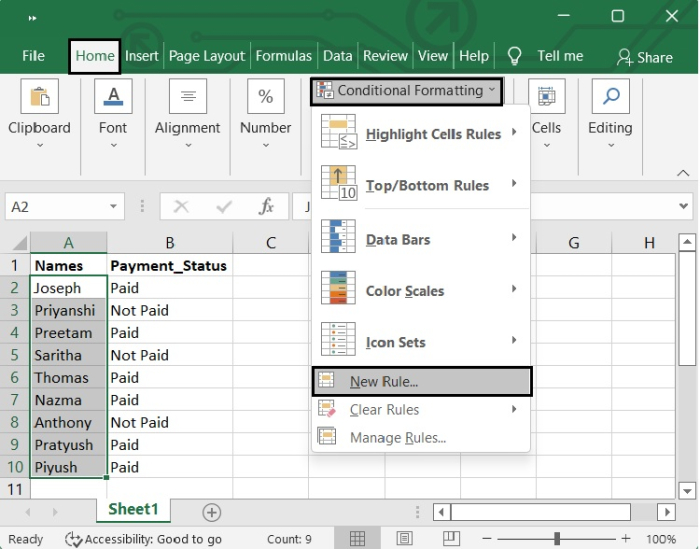Switch to Normal view in status bar
Viewport: 700px width, 549px height.
point(357,539)
